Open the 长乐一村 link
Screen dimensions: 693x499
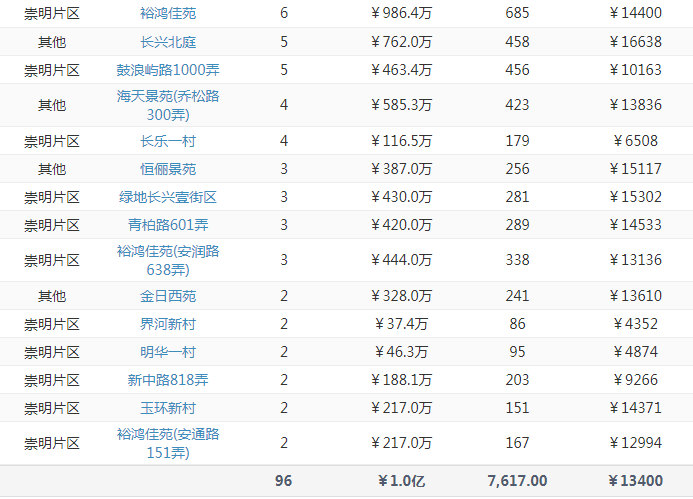tap(168, 141)
